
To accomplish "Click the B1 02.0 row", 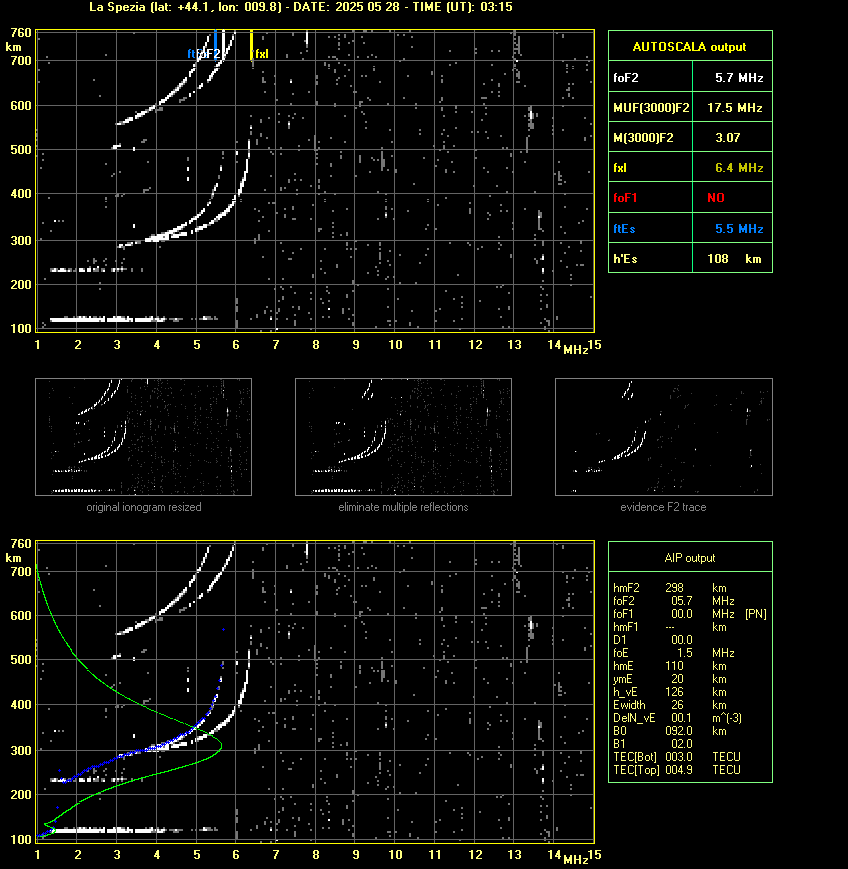I will pos(653,744).
